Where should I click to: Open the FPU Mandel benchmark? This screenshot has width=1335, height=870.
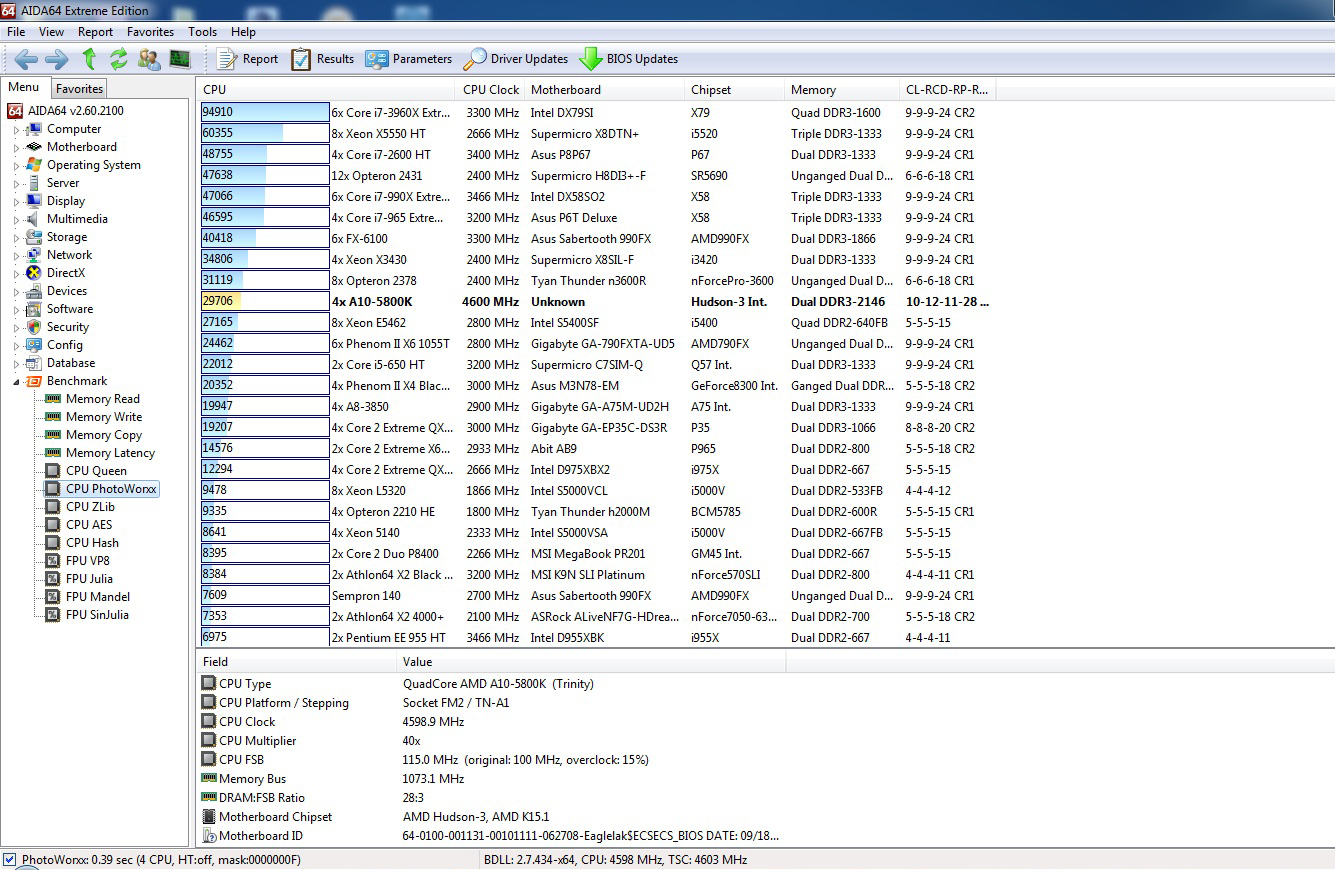pos(98,597)
